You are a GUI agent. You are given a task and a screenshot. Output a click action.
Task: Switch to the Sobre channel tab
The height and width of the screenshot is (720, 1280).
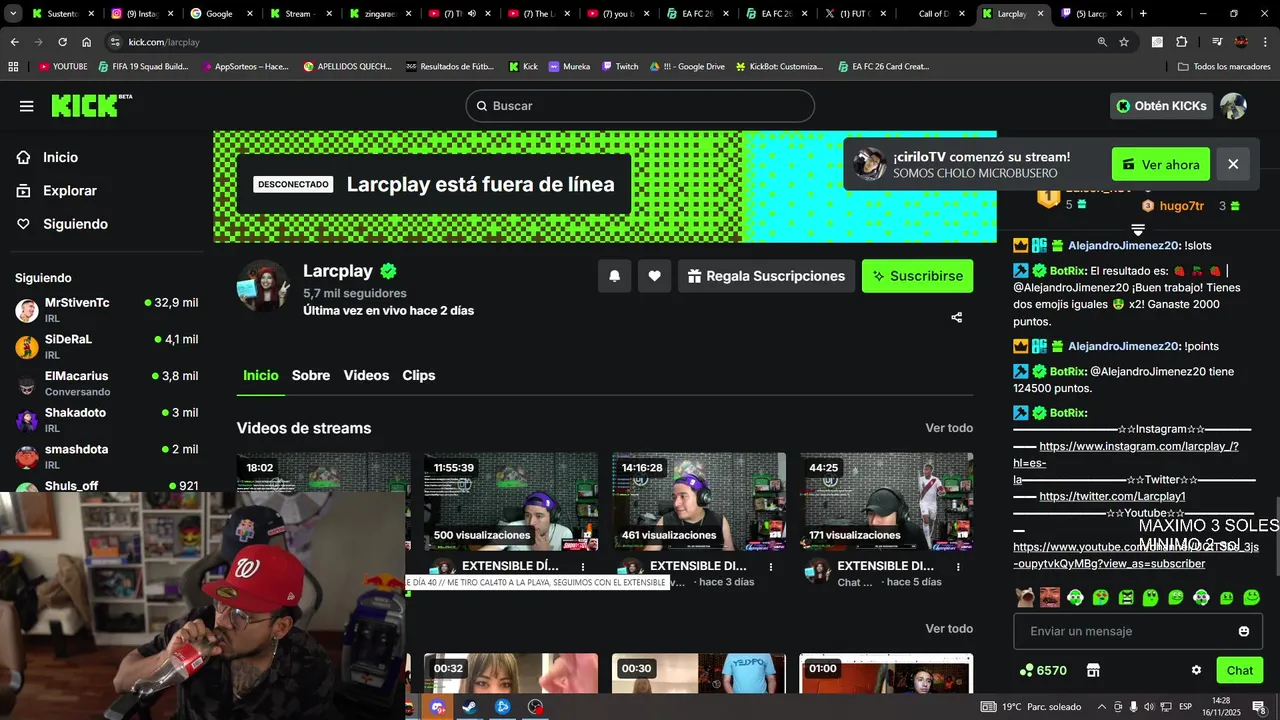[x=311, y=375]
